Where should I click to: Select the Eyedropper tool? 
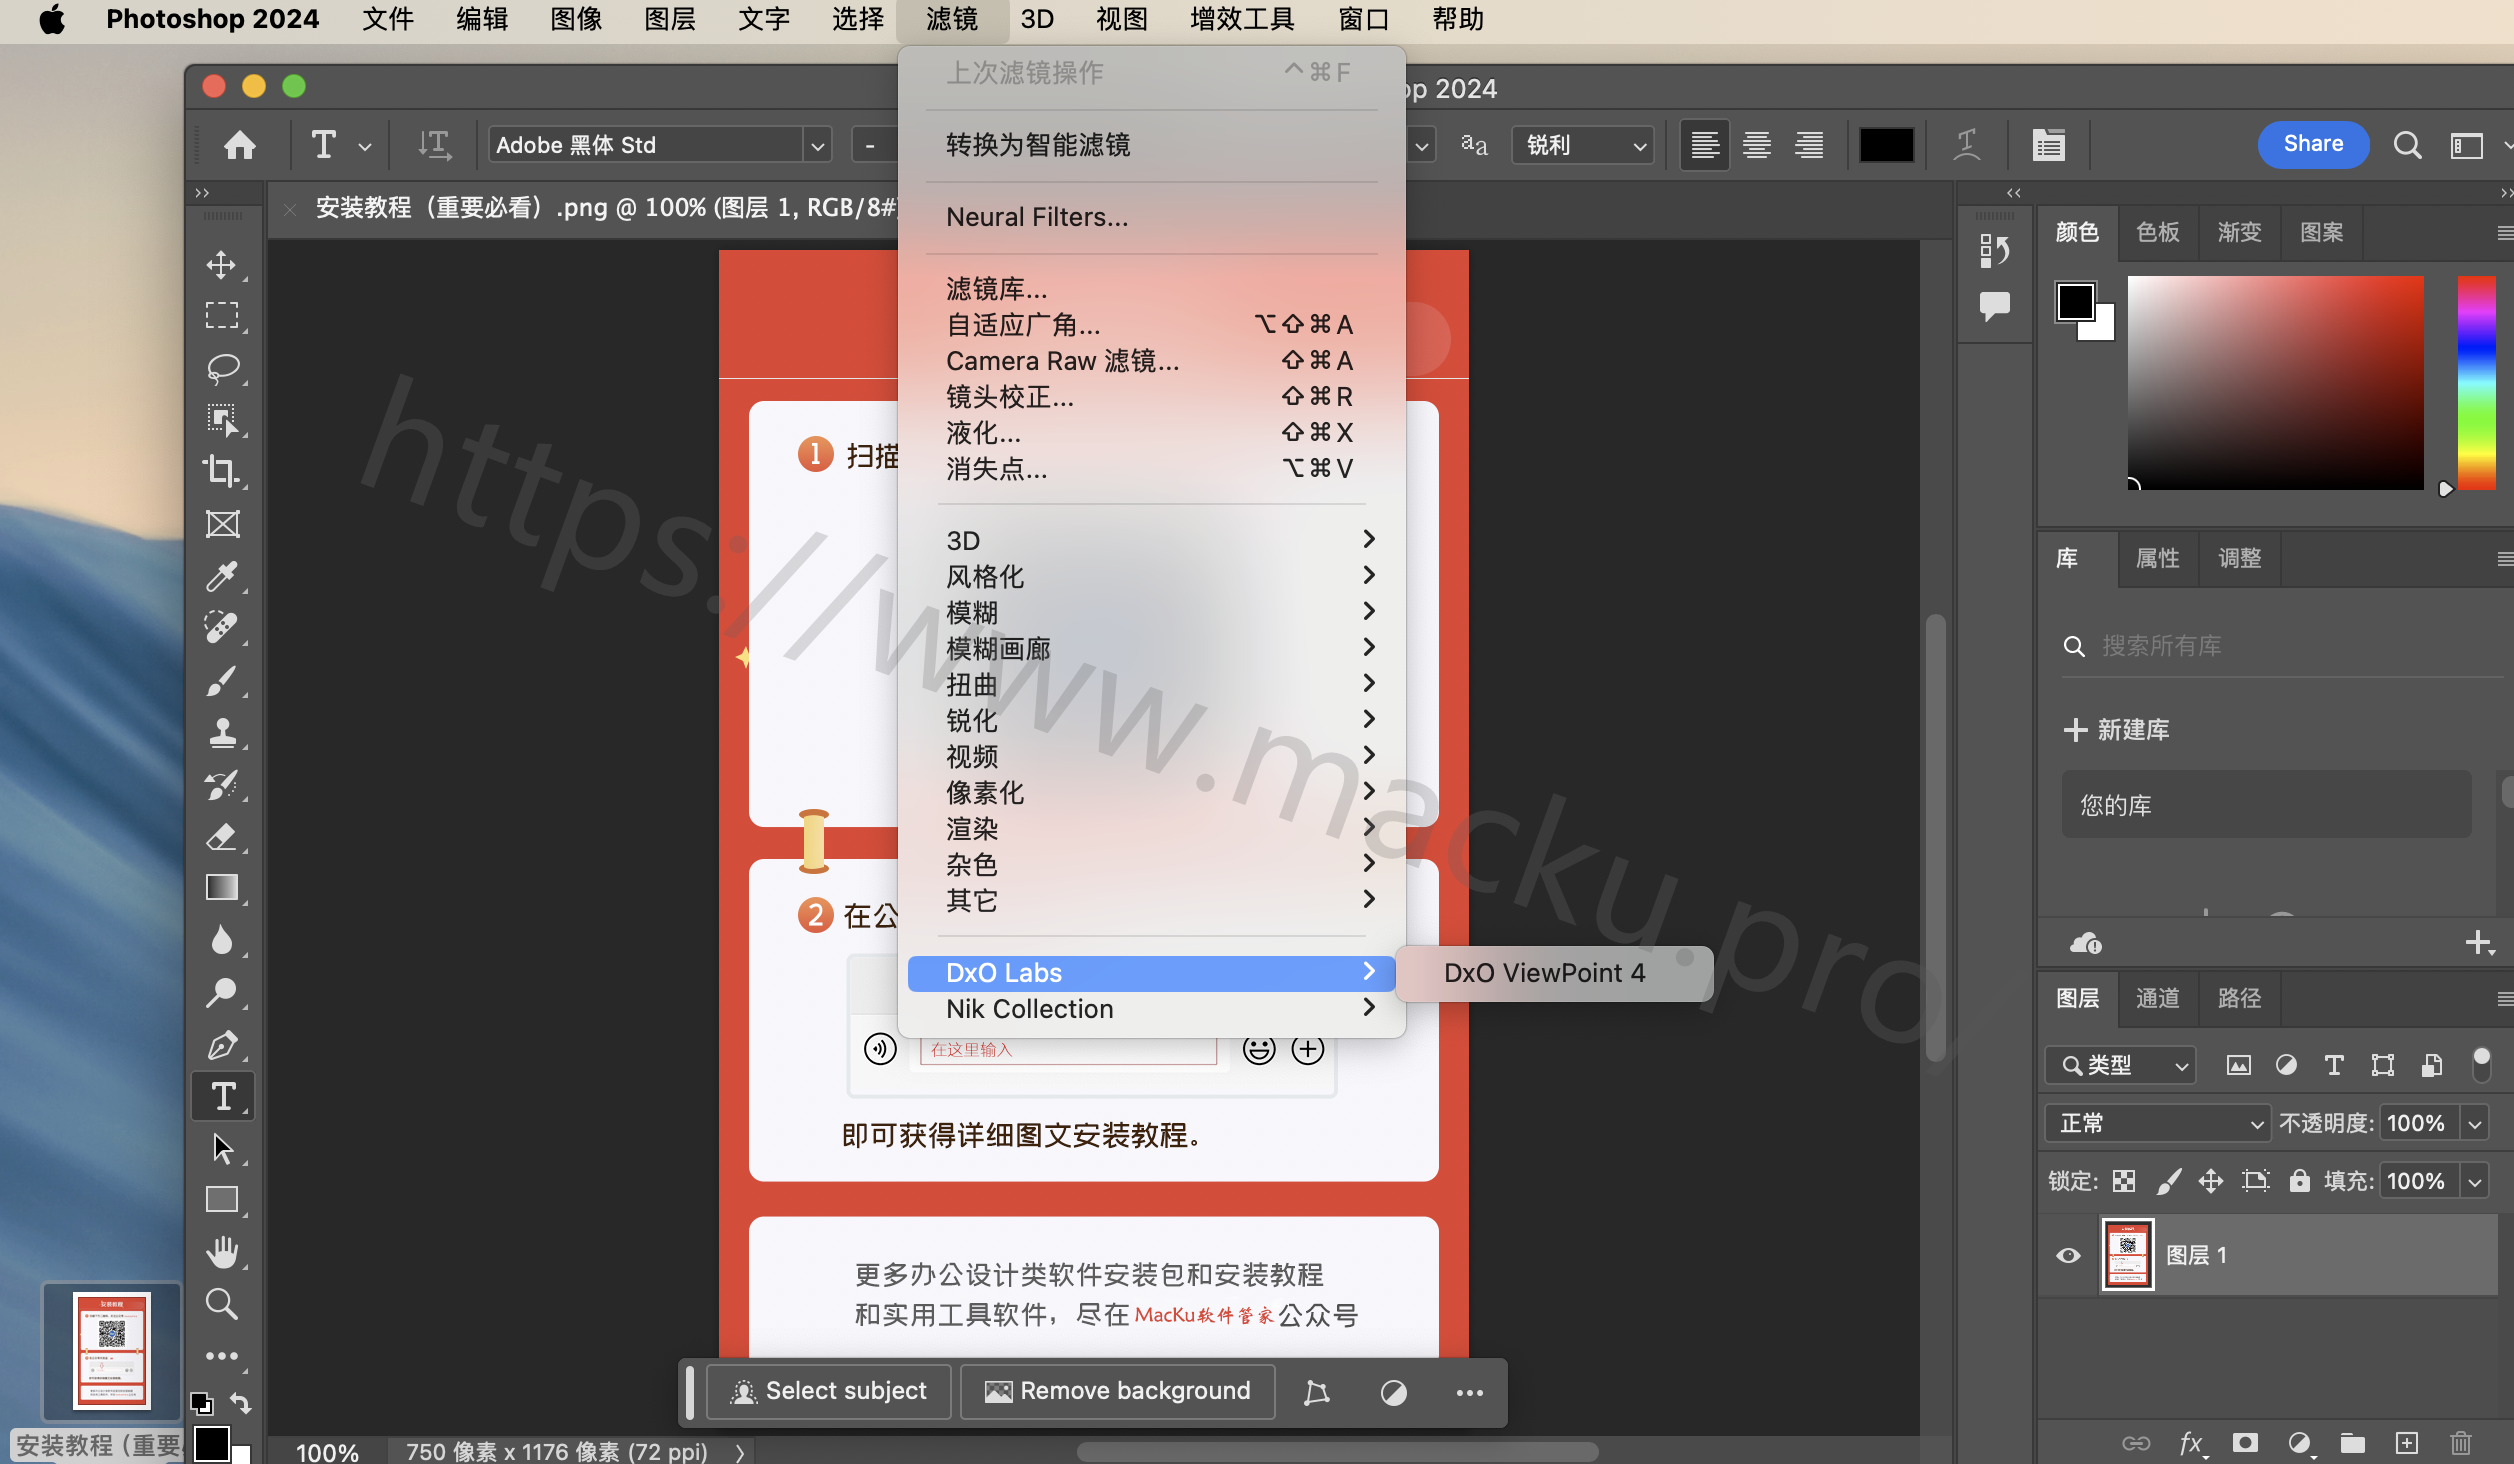coord(222,576)
